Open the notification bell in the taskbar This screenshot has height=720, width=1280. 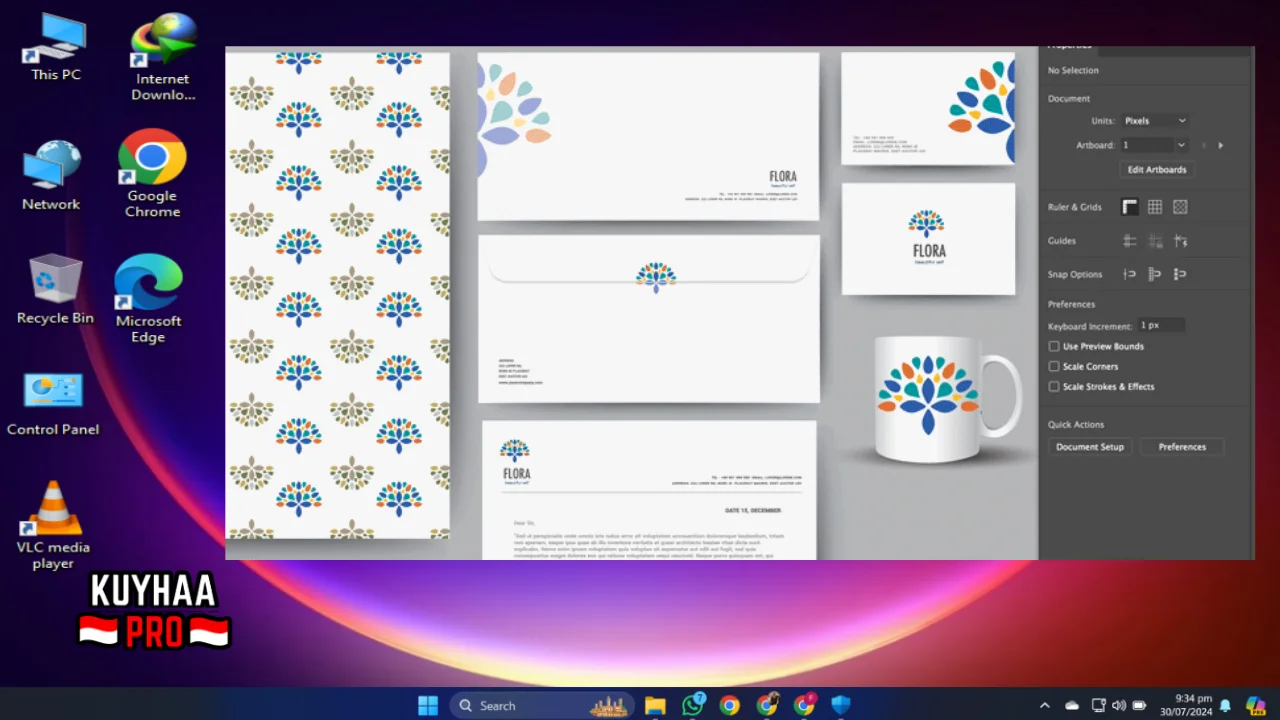(x=1225, y=705)
